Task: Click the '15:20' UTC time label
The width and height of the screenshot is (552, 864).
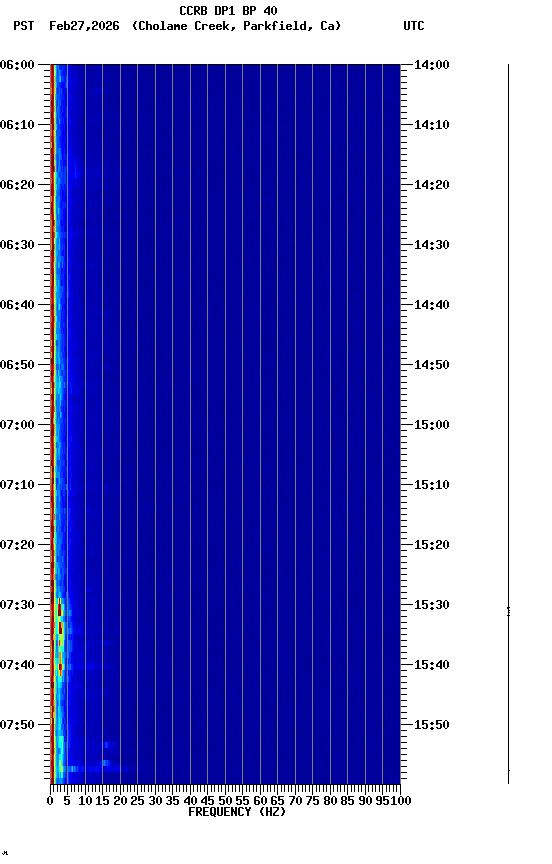Action: point(432,546)
